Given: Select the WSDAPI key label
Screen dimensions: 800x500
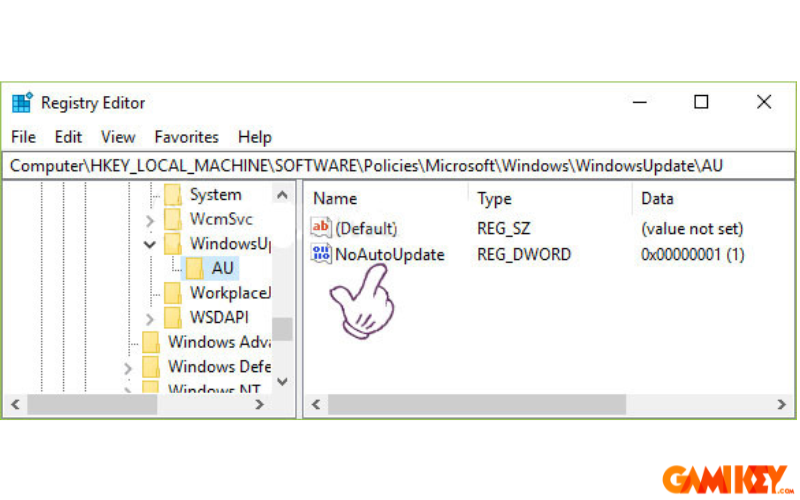Looking at the screenshot, I should 219,317.
